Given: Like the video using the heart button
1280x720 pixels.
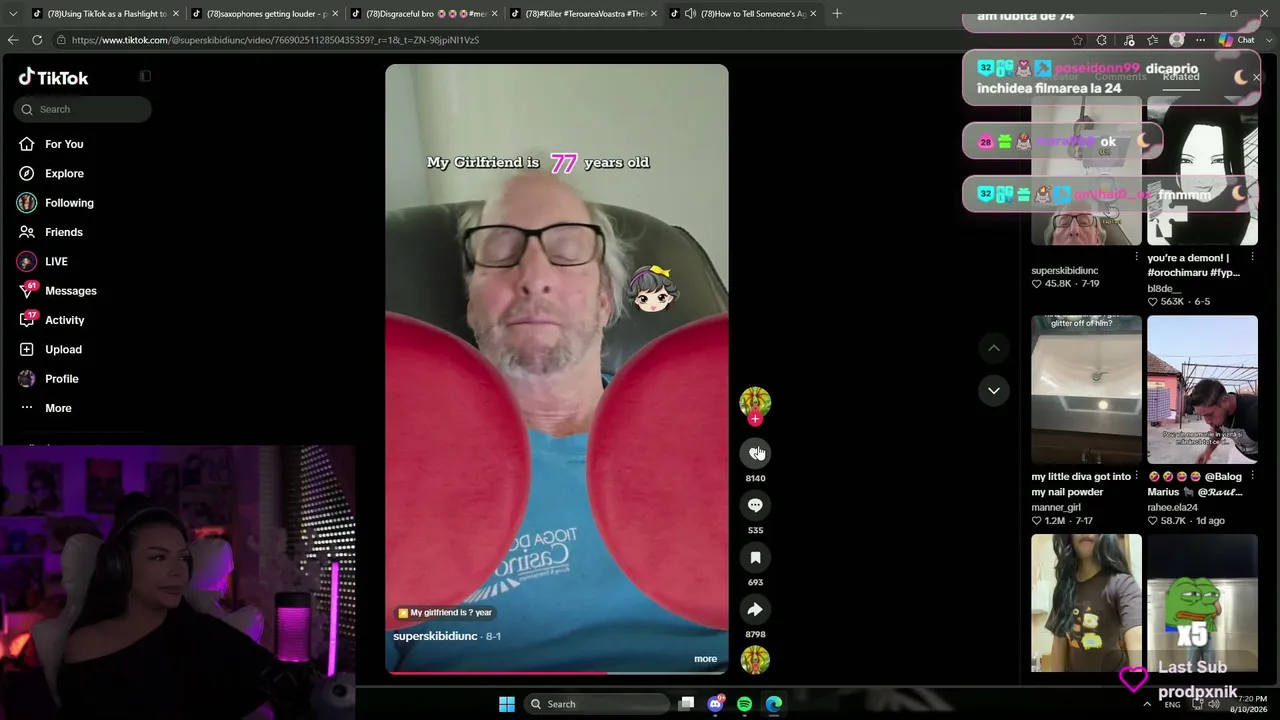Looking at the screenshot, I should point(755,453).
